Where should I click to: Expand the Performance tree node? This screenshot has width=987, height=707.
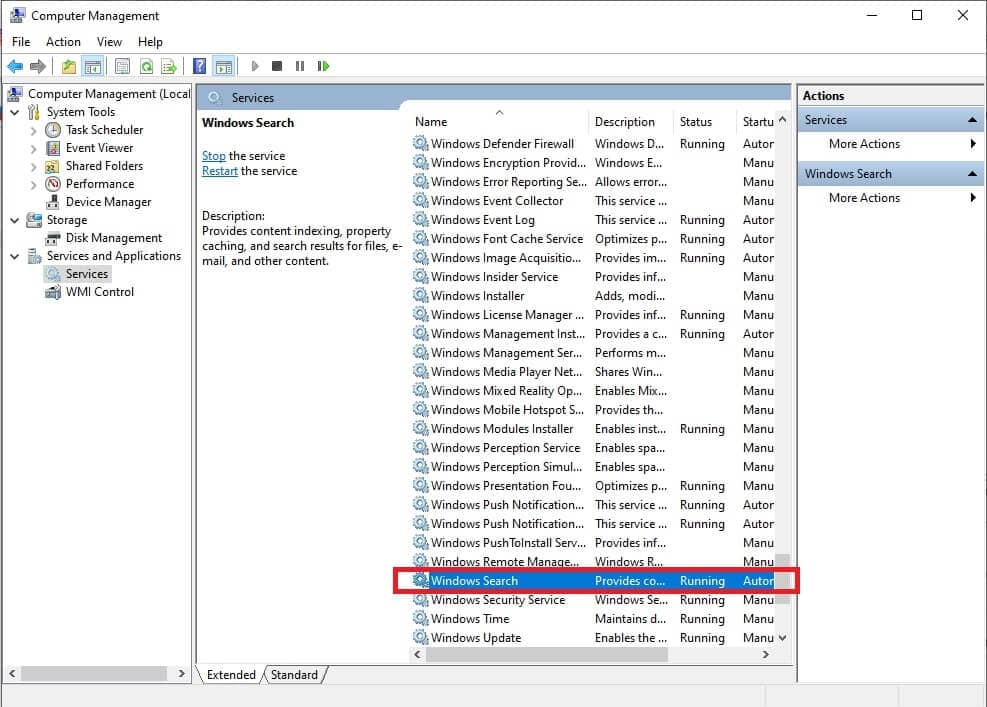point(33,184)
